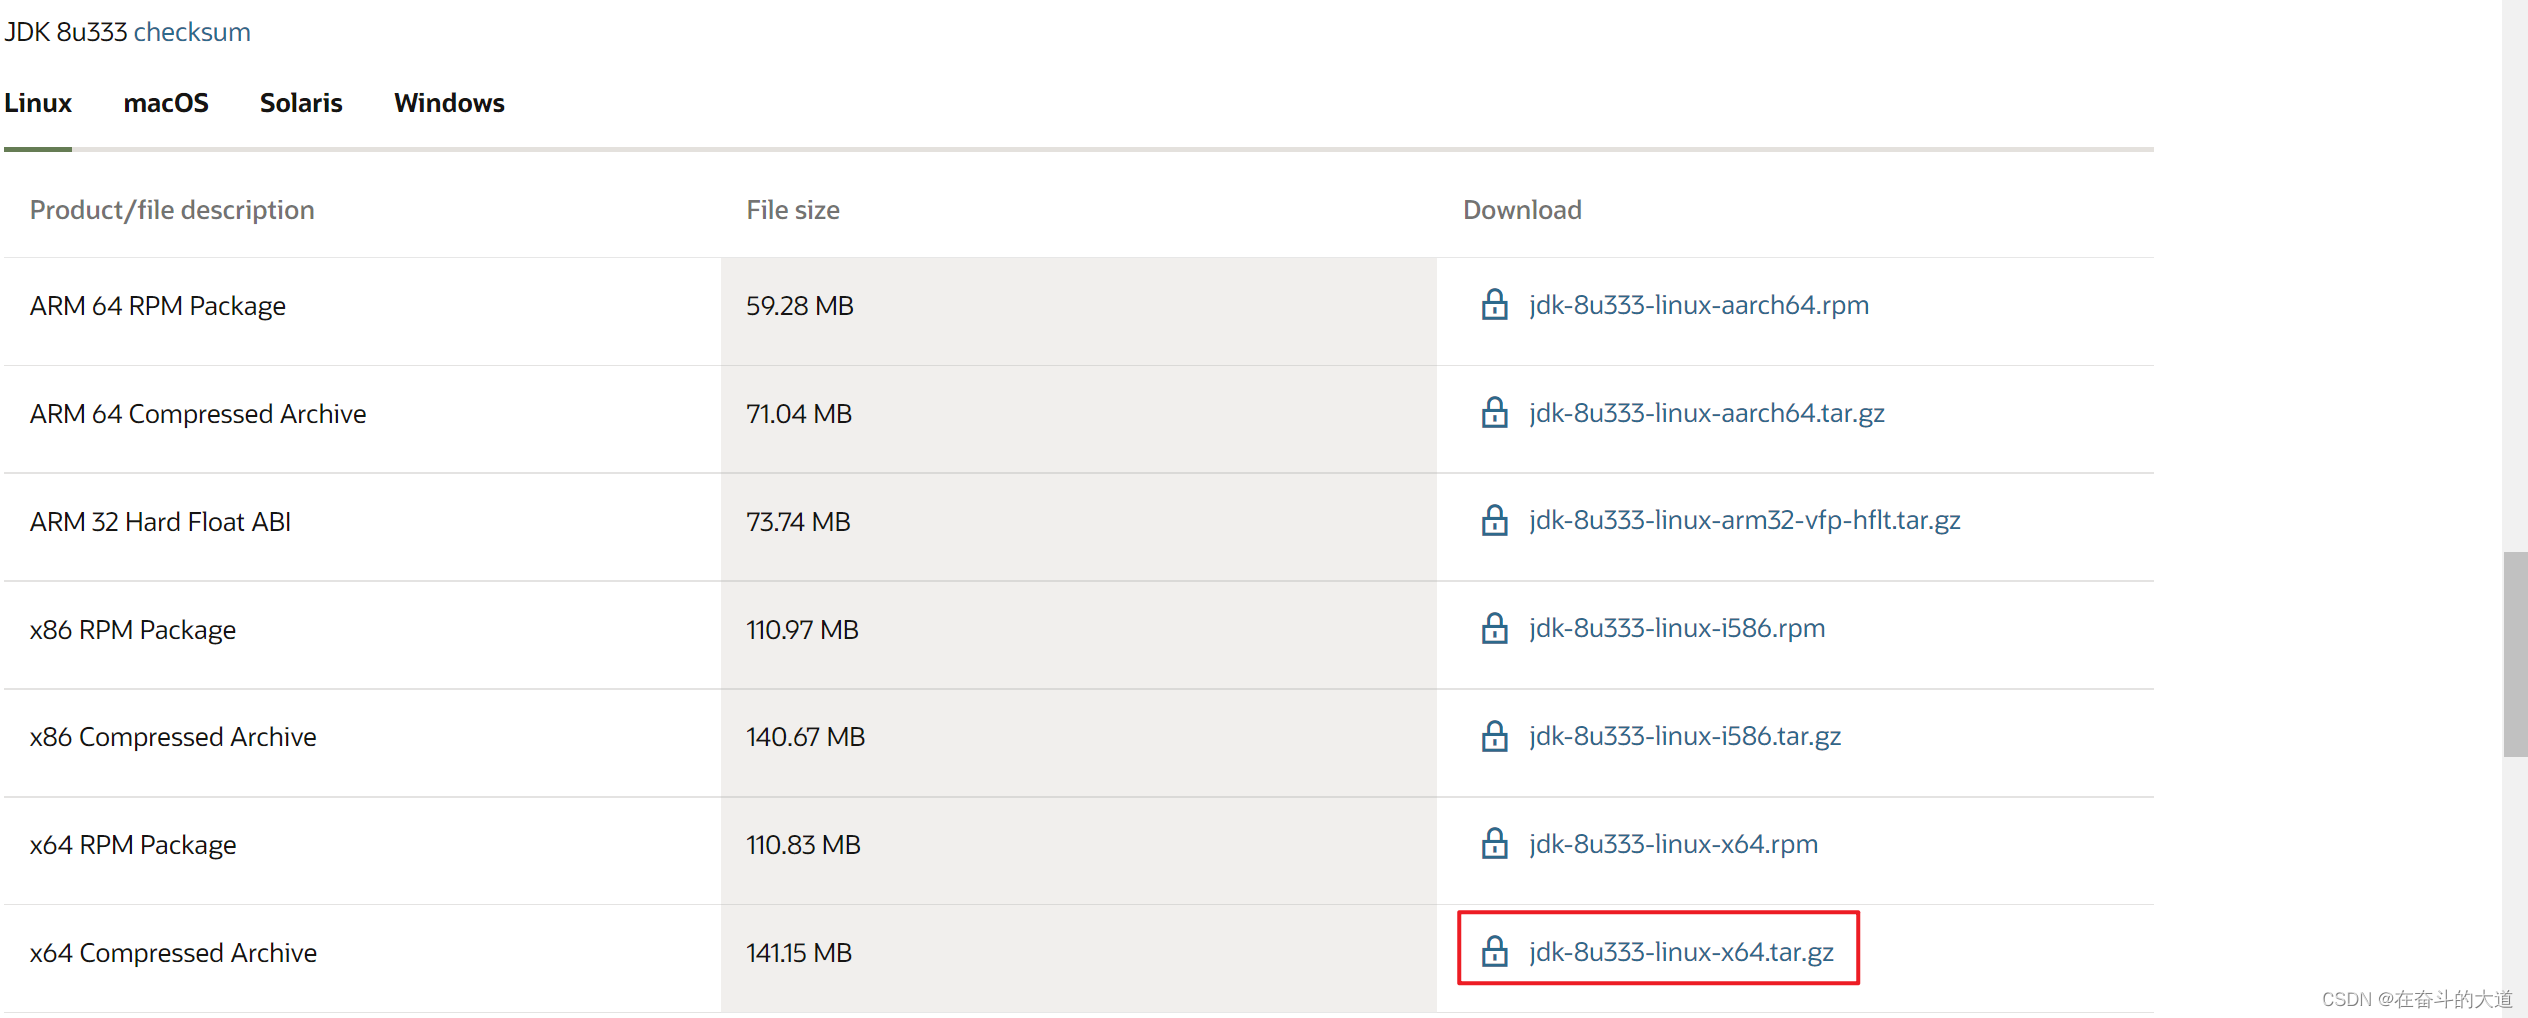Click the 140.67 MB file size cell
This screenshot has width=2528, height=1018.
[x=1078, y=743]
